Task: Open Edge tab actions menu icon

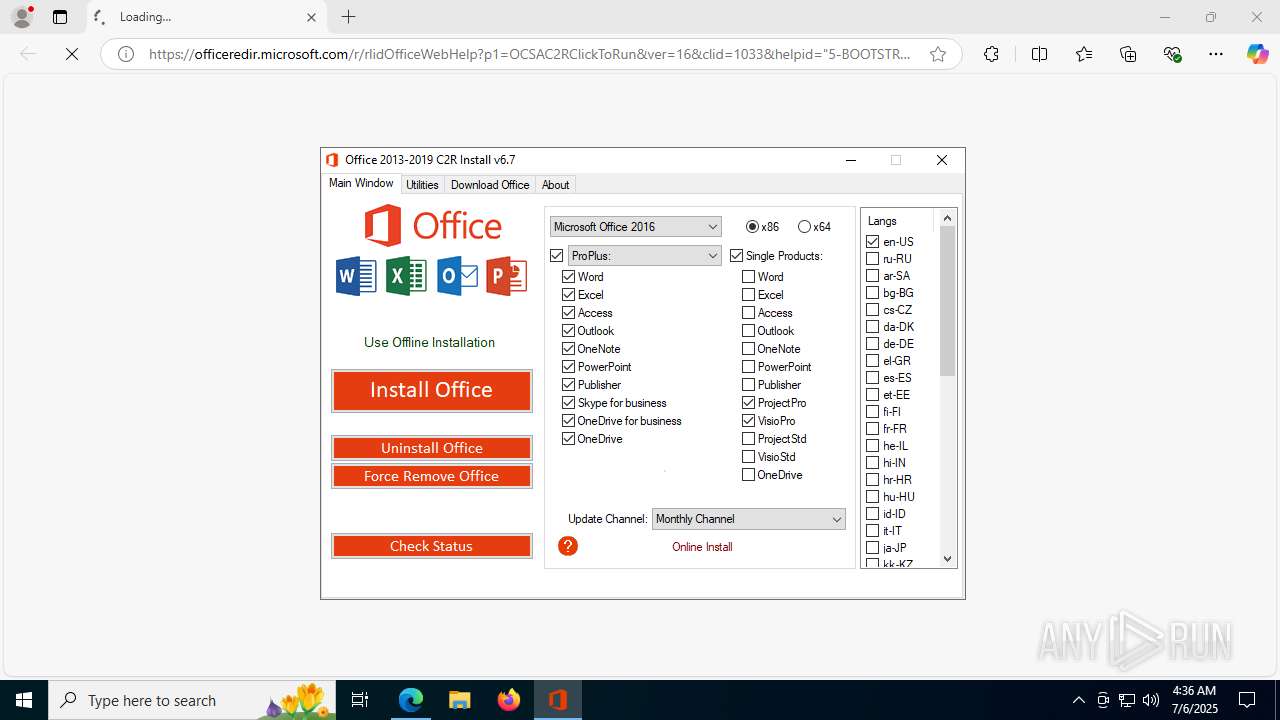Action: (x=60, y=17)
